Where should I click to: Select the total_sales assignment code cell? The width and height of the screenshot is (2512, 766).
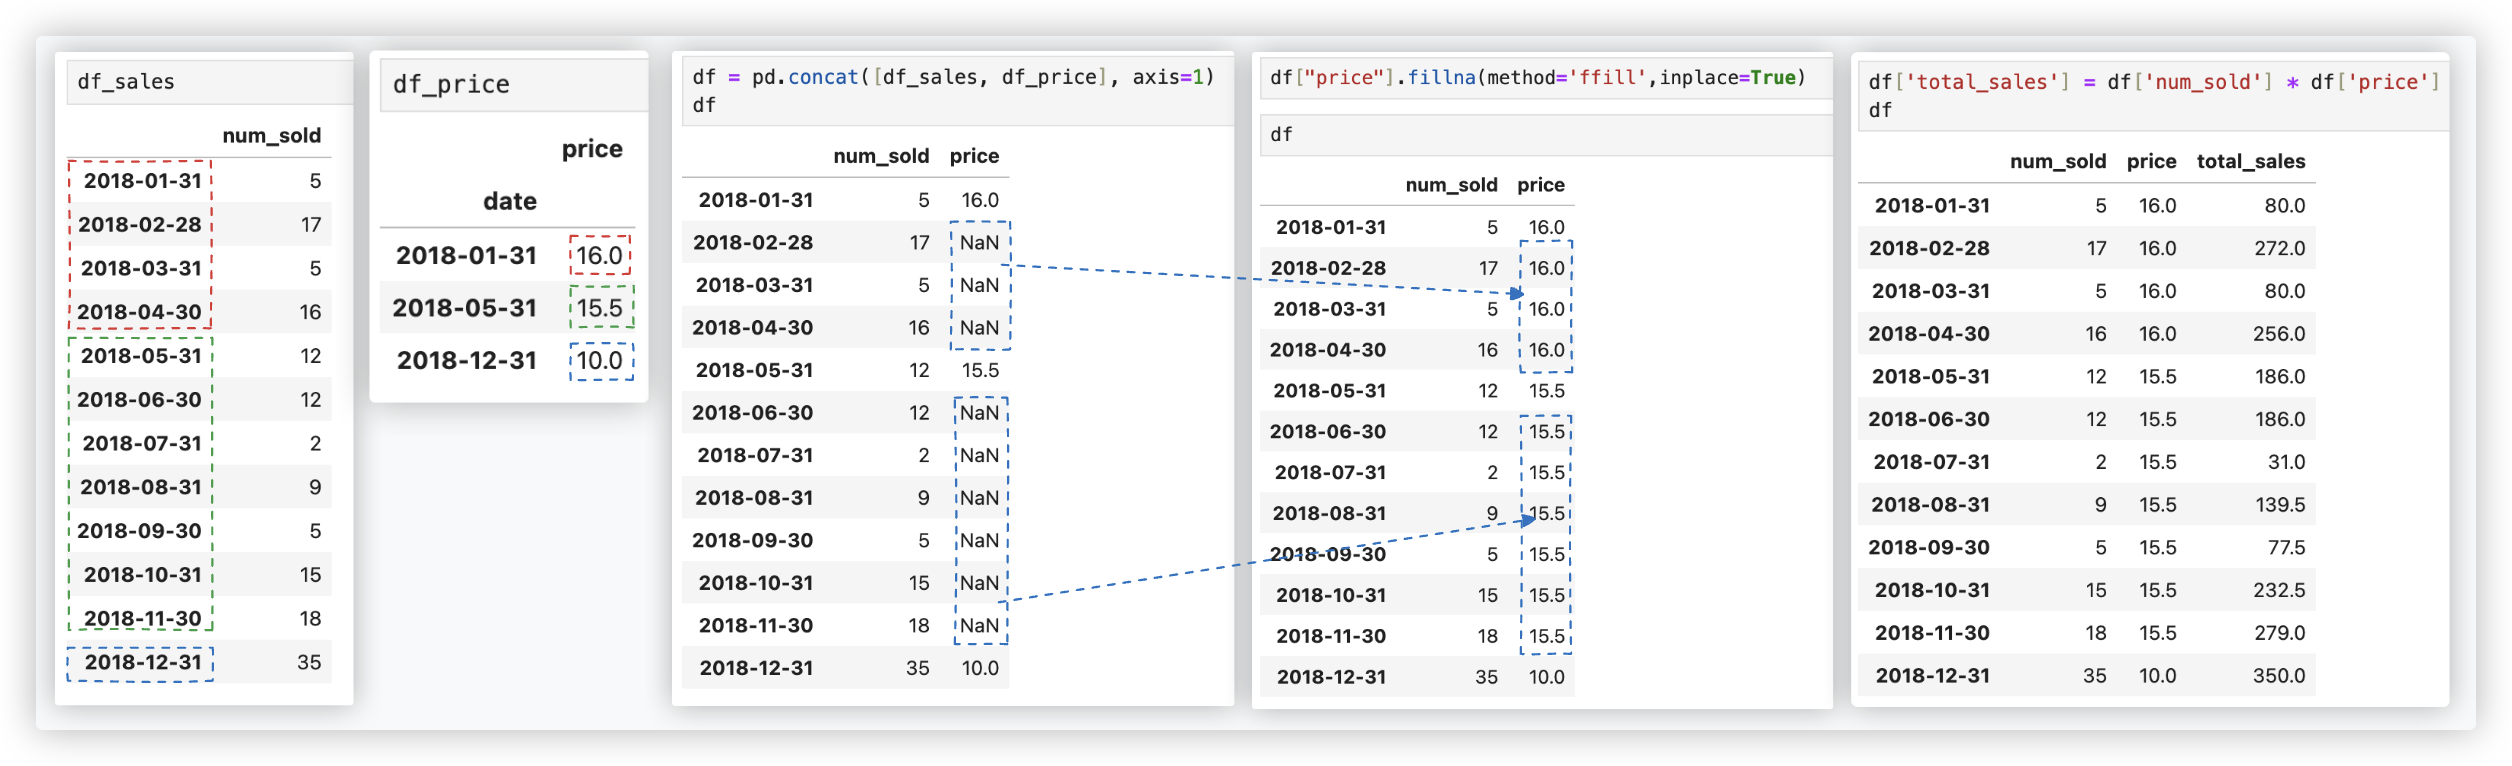(2152, 96)
